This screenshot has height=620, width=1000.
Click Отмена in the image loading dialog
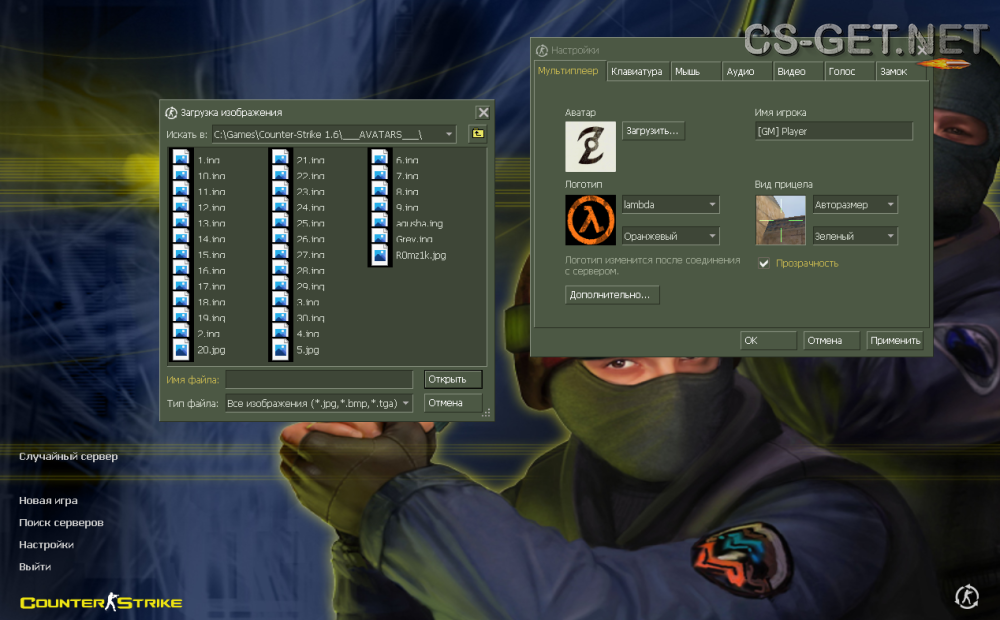pyautogui.click(x=453, y=403)
